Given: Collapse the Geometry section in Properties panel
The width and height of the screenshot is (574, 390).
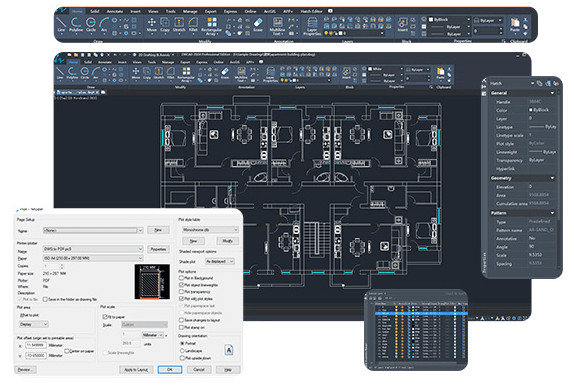Looking at the screenshot, I should pyautogui.click(x=552, y=178).
